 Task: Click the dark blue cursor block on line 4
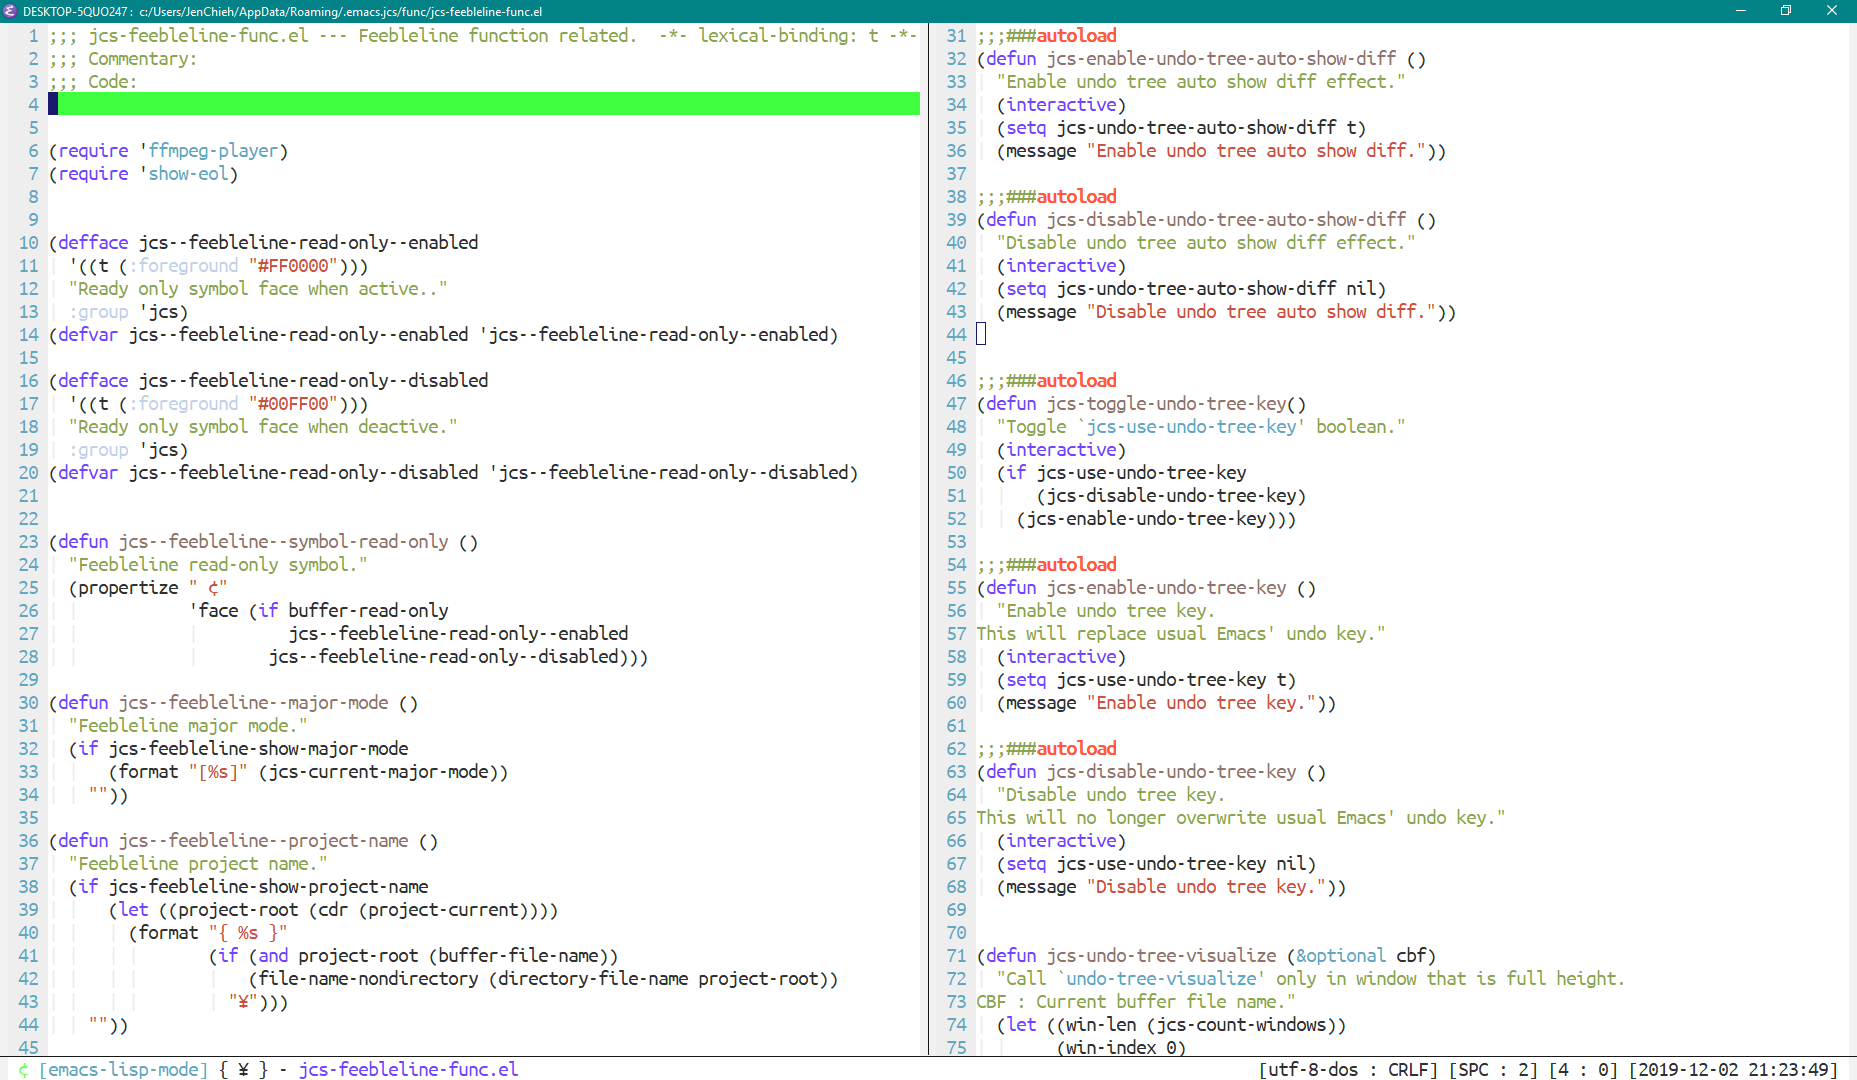53,104
